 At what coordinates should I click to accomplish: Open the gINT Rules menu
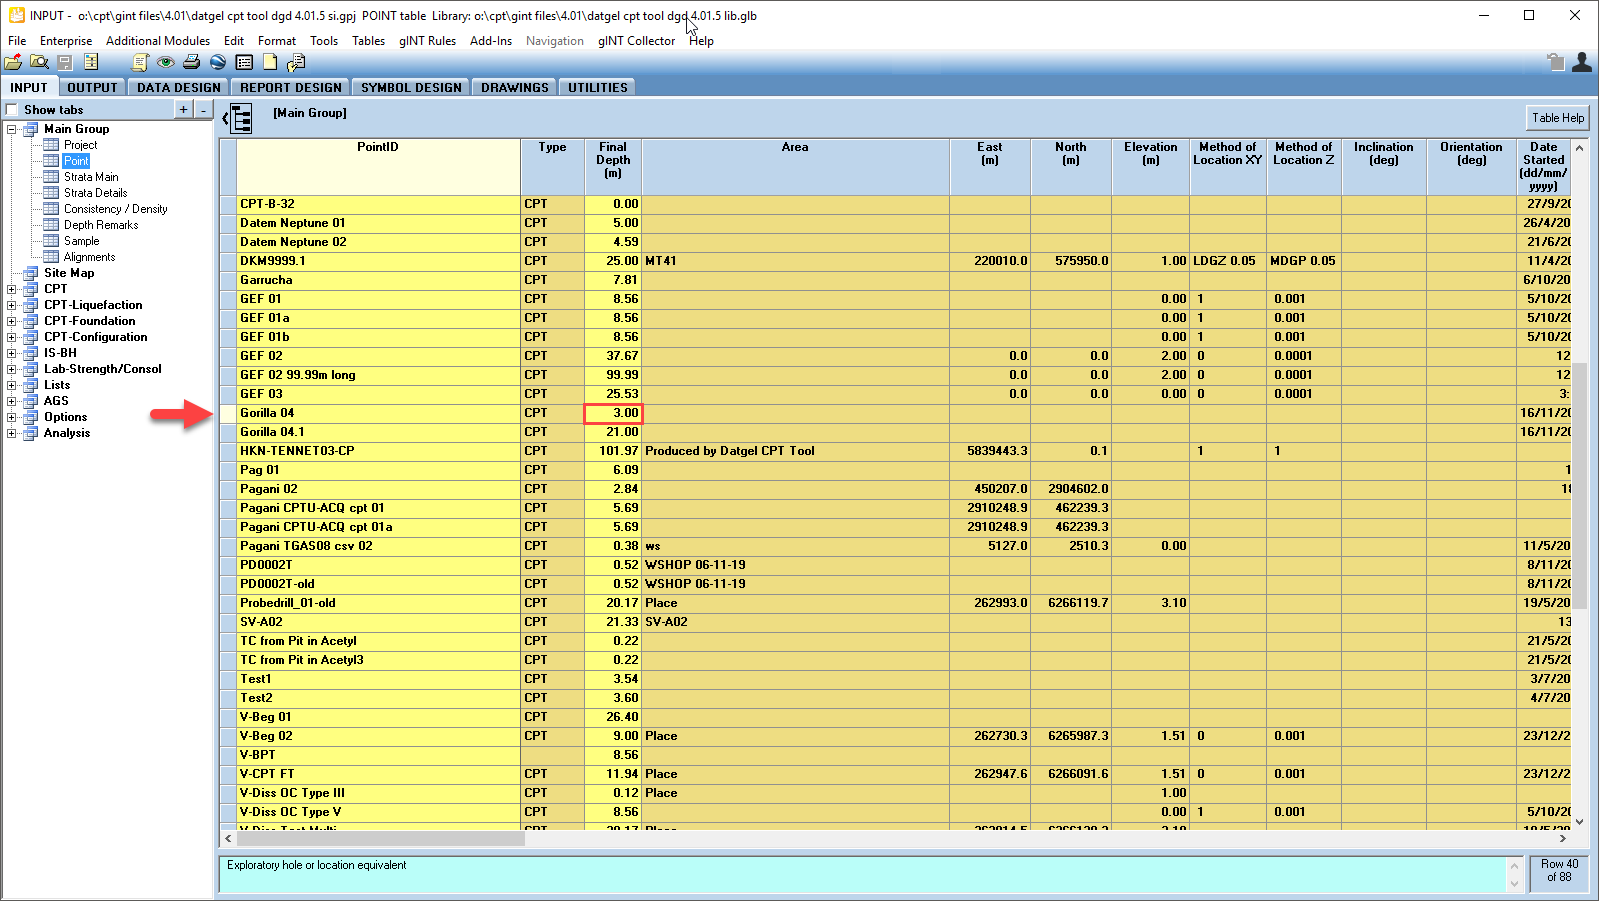pos(427,41)
